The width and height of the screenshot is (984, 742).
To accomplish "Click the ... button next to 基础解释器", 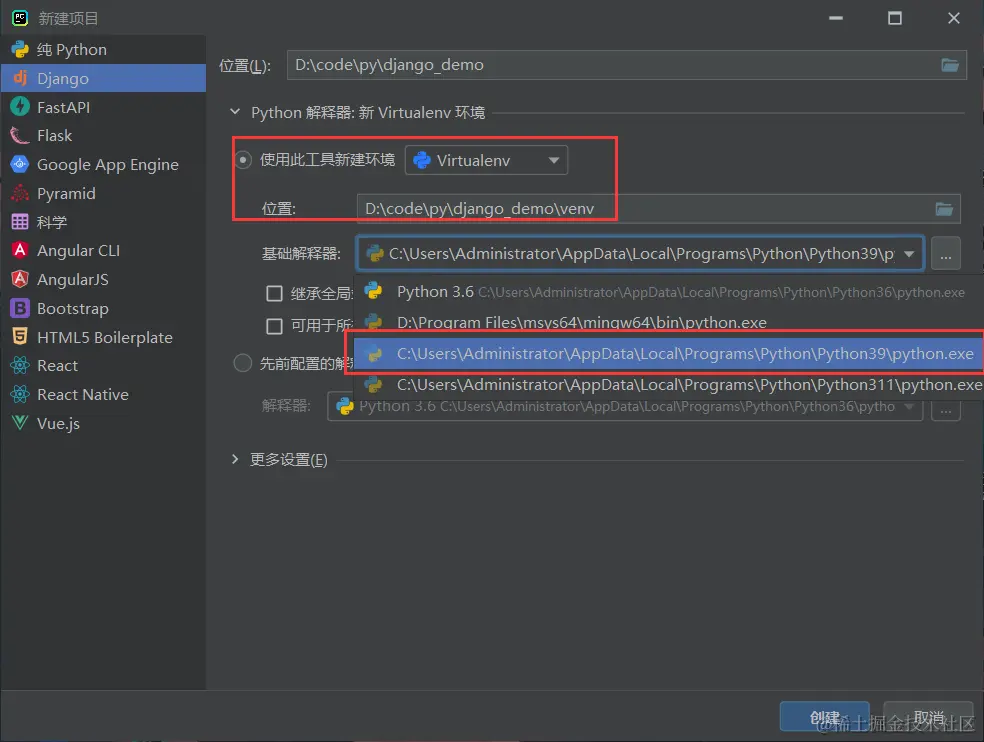I will point(946,254).
